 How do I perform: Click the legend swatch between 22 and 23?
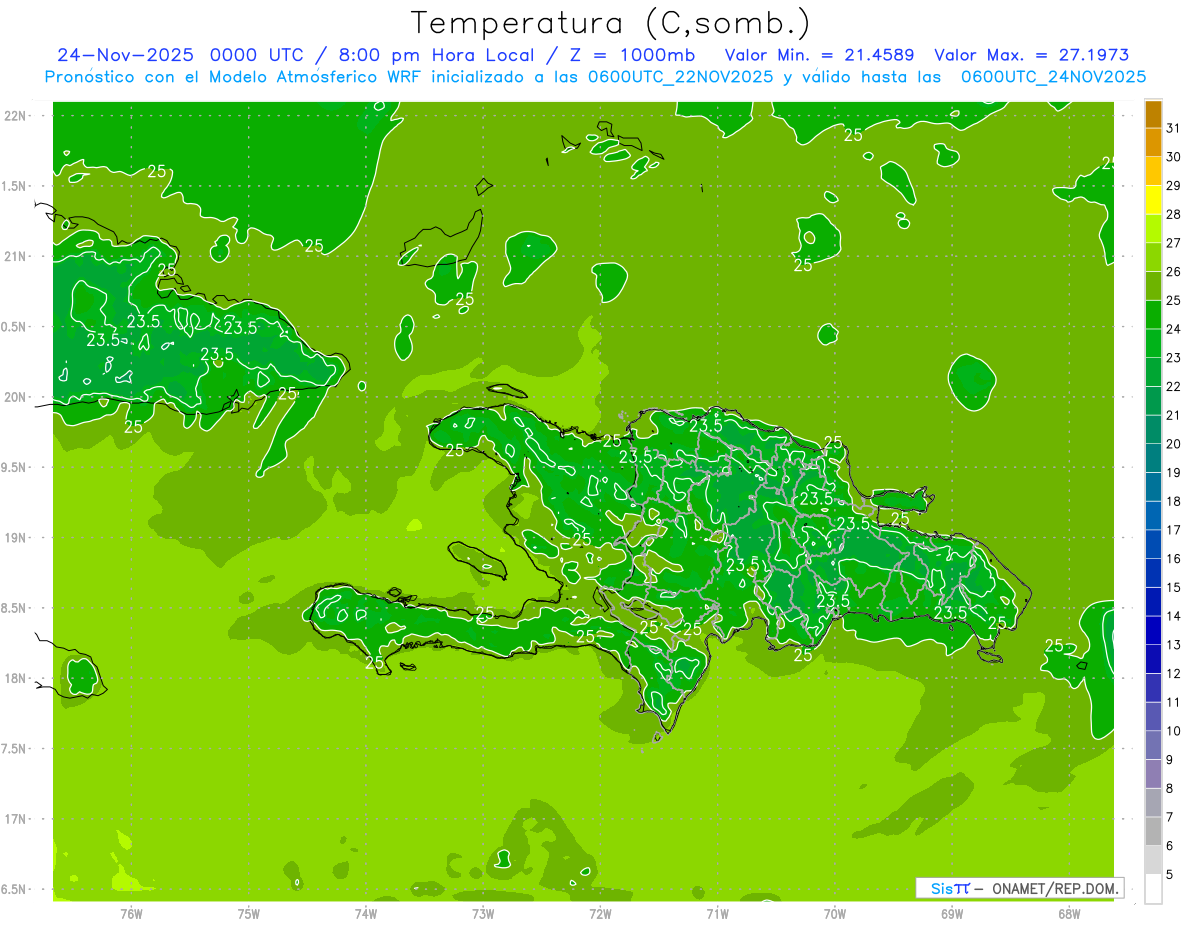pyautogui.click(x=1153, y=372)
